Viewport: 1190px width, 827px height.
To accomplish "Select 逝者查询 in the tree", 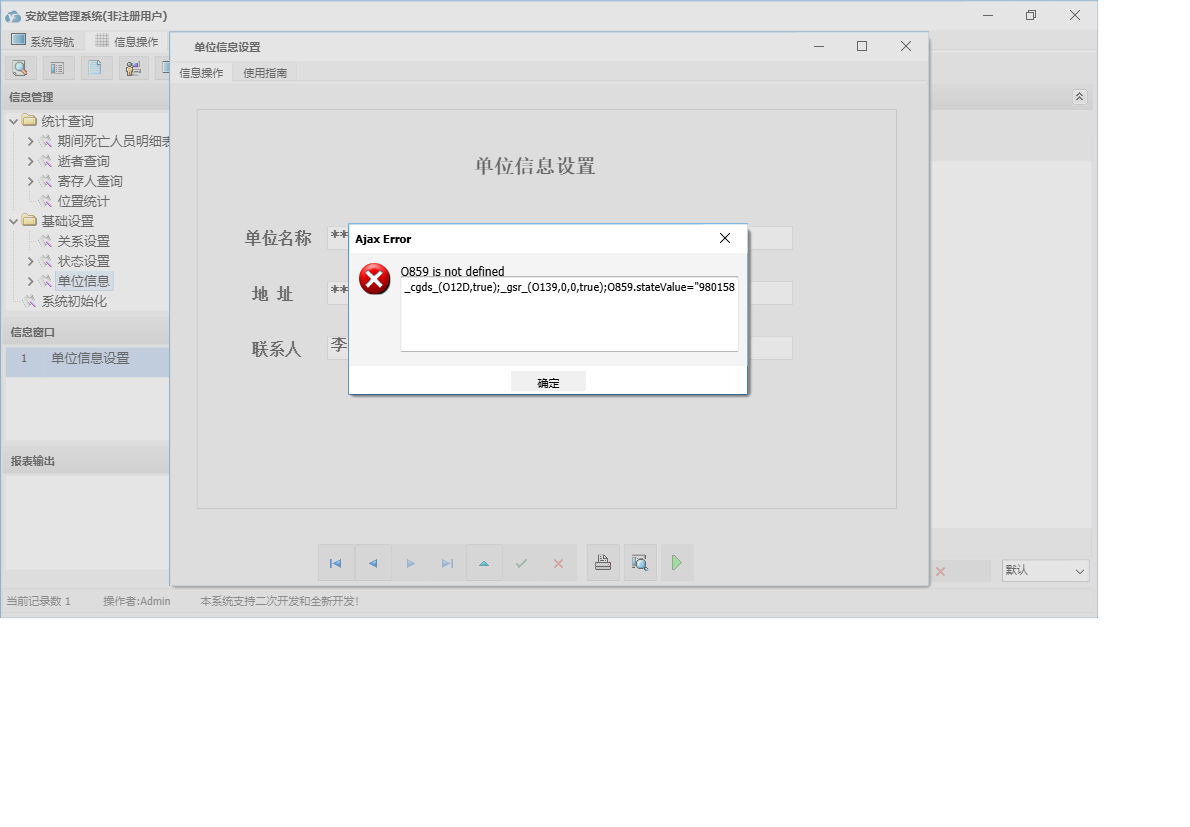I will (x=83, y=161).
